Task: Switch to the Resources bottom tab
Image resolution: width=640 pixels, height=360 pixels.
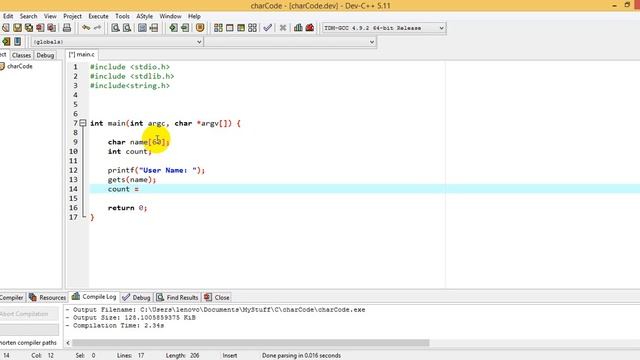Action: 47,298
